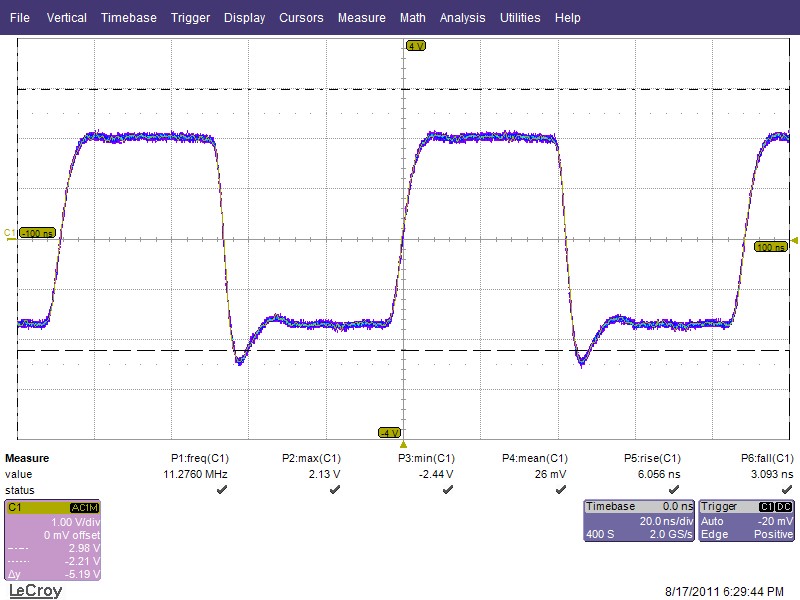
Task: Click the status checkmark under P4 mean
Action: coord(561,490)
